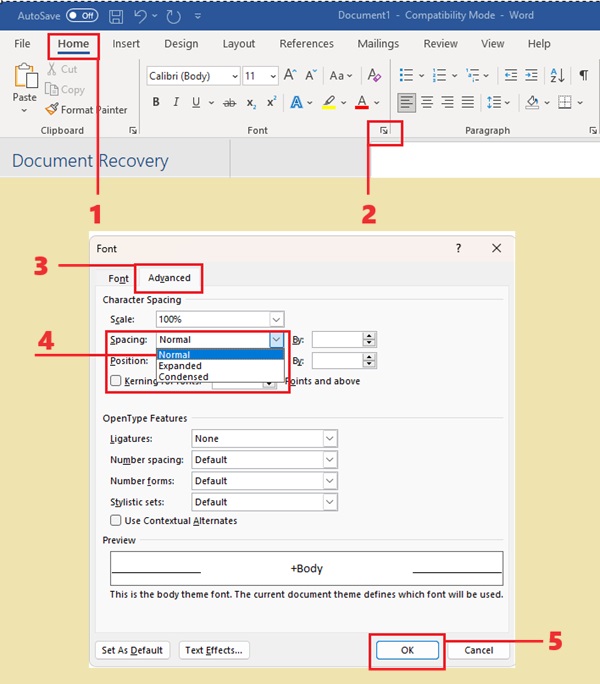Click the Bullets list icon
Image resolution: width=600 pixels, height=684 pixels.
coord(406,75)
